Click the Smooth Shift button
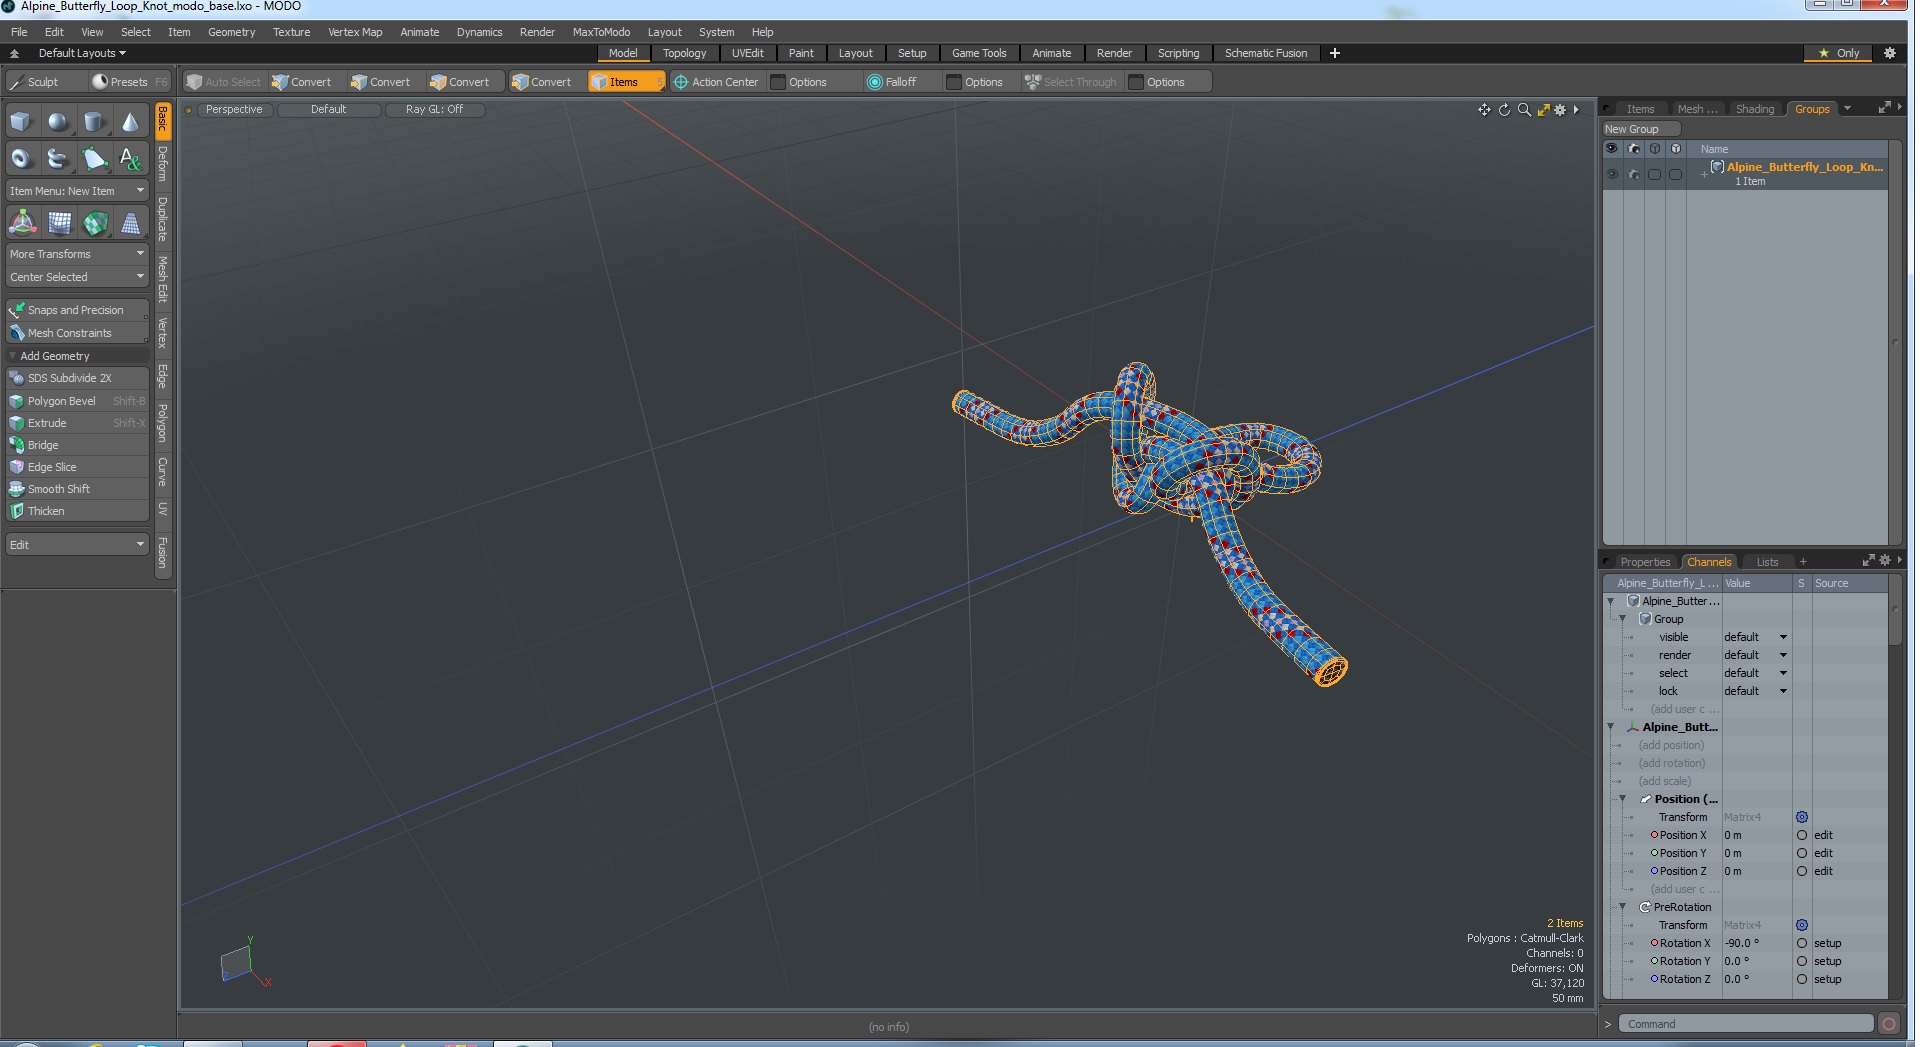The width and height of the screenshot is (1920, 1047). 77,489
